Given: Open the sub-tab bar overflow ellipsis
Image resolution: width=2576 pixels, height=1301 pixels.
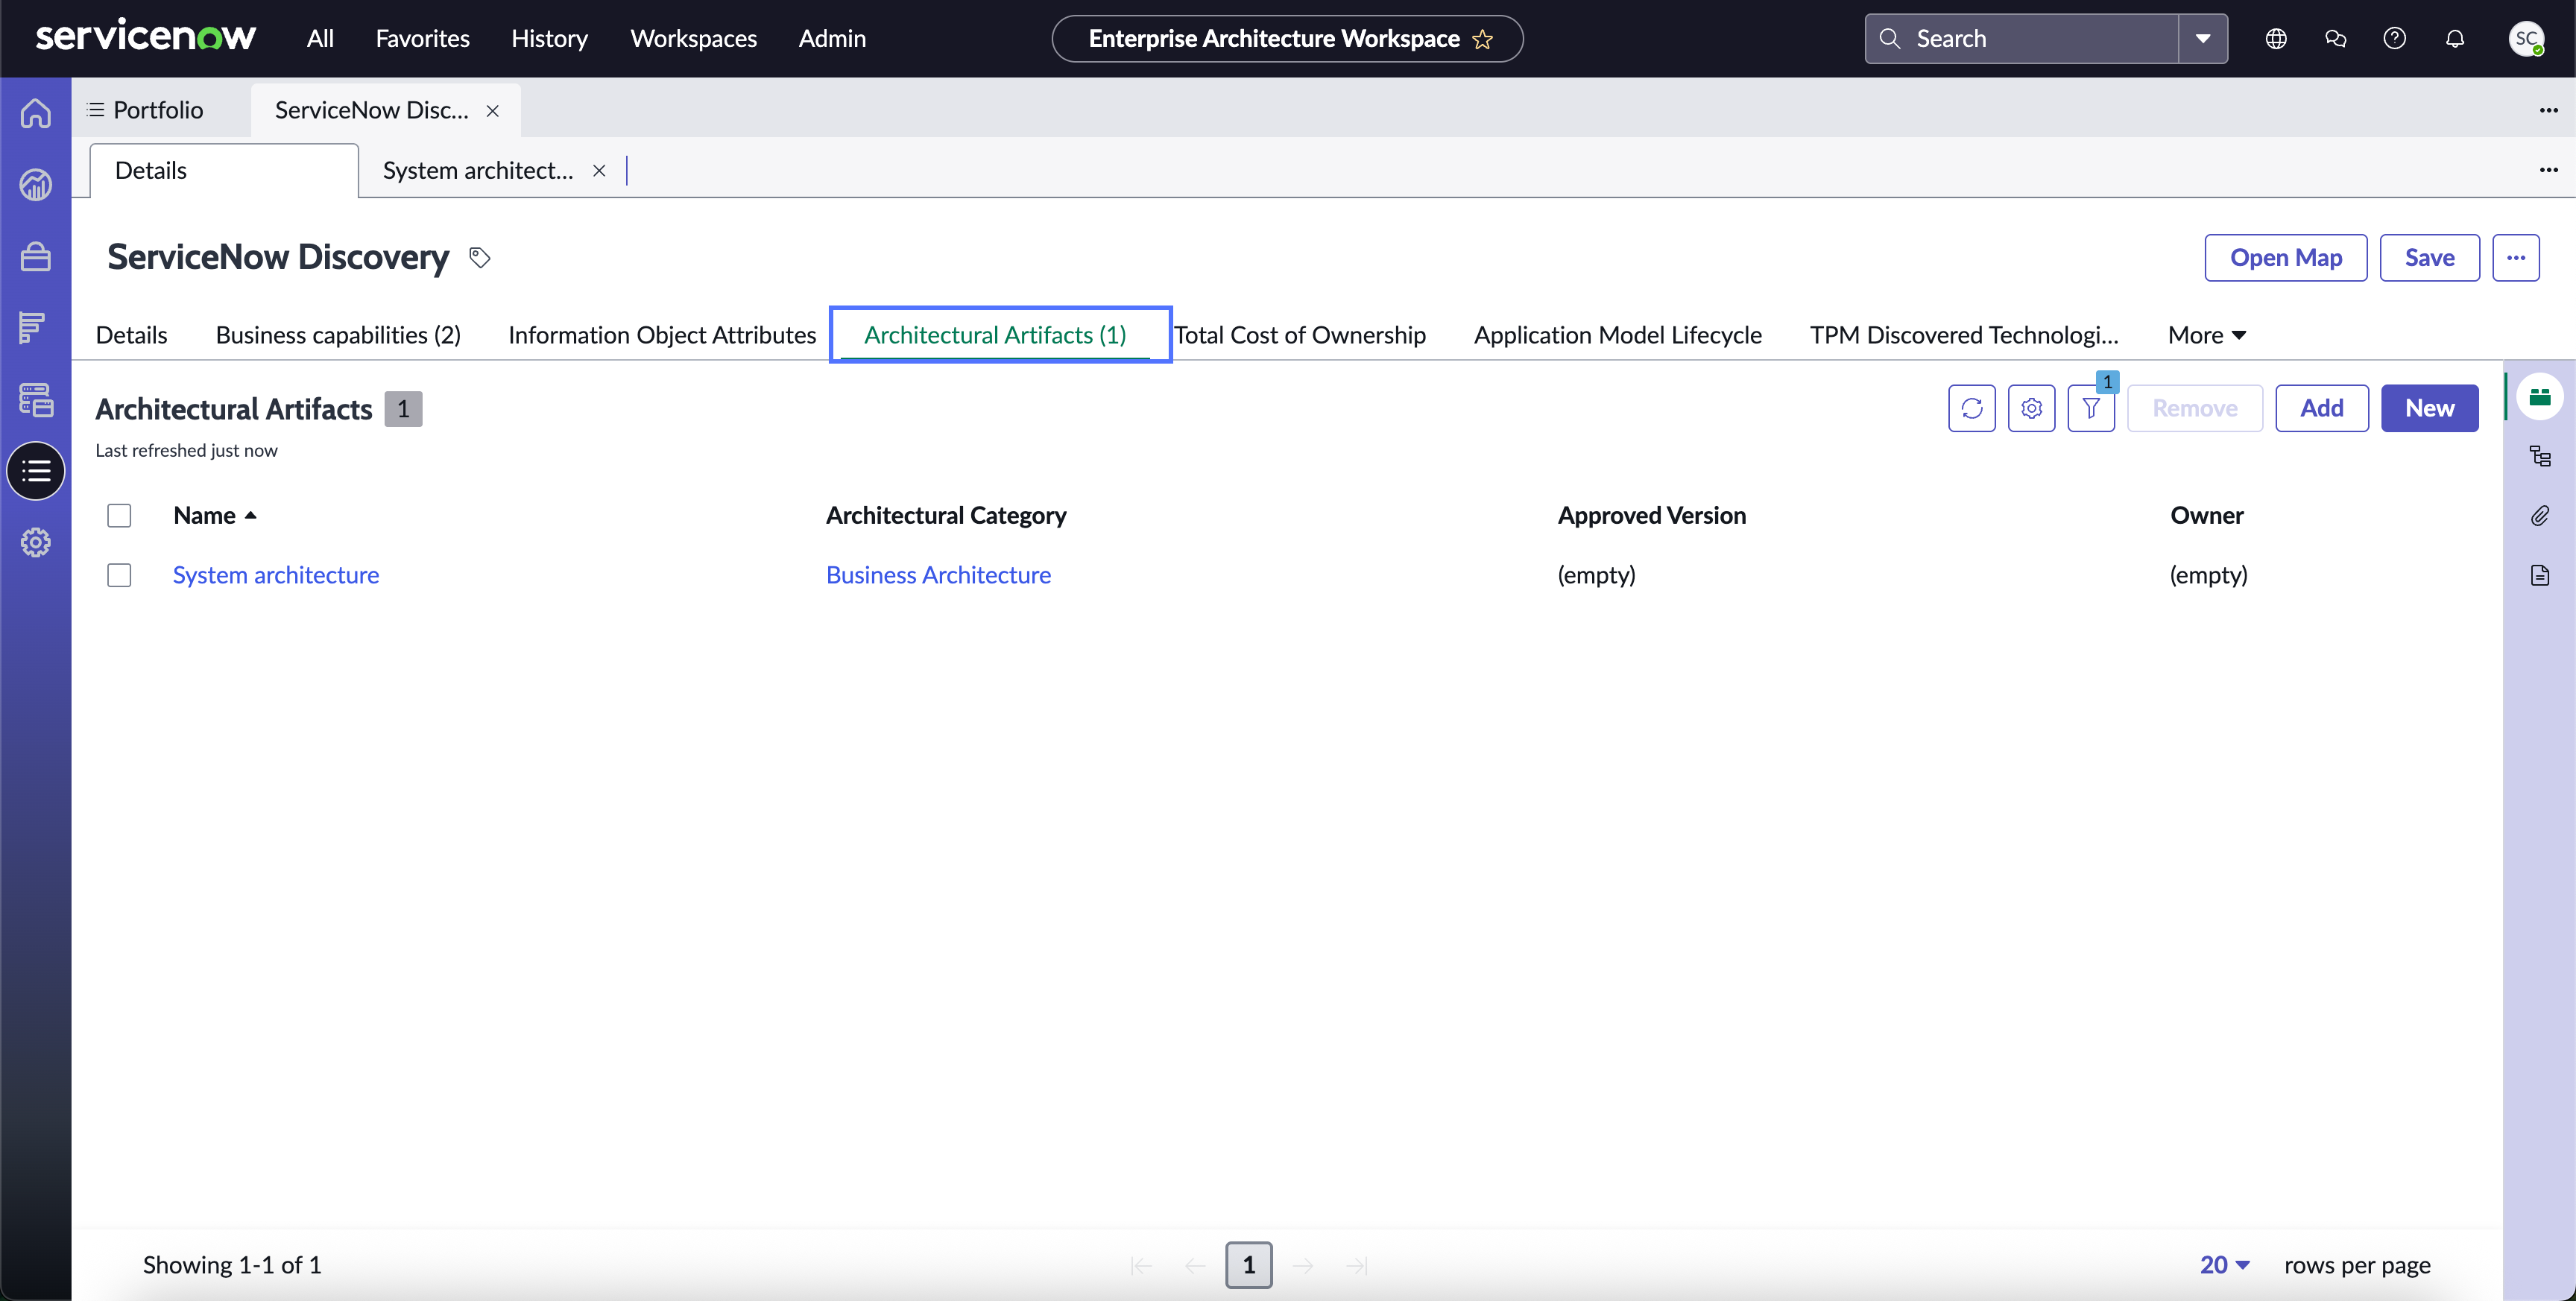Looking at the screenshot, I should 2549,170.
